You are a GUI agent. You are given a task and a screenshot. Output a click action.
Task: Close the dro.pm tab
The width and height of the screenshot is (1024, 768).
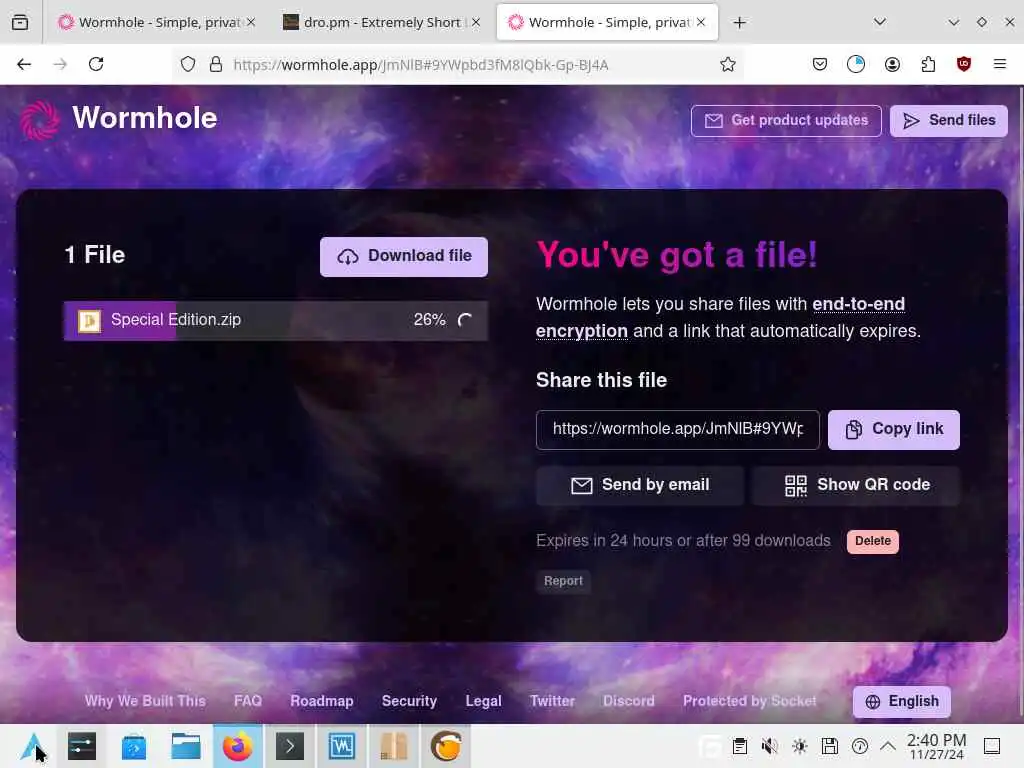(x=476, y=22)
